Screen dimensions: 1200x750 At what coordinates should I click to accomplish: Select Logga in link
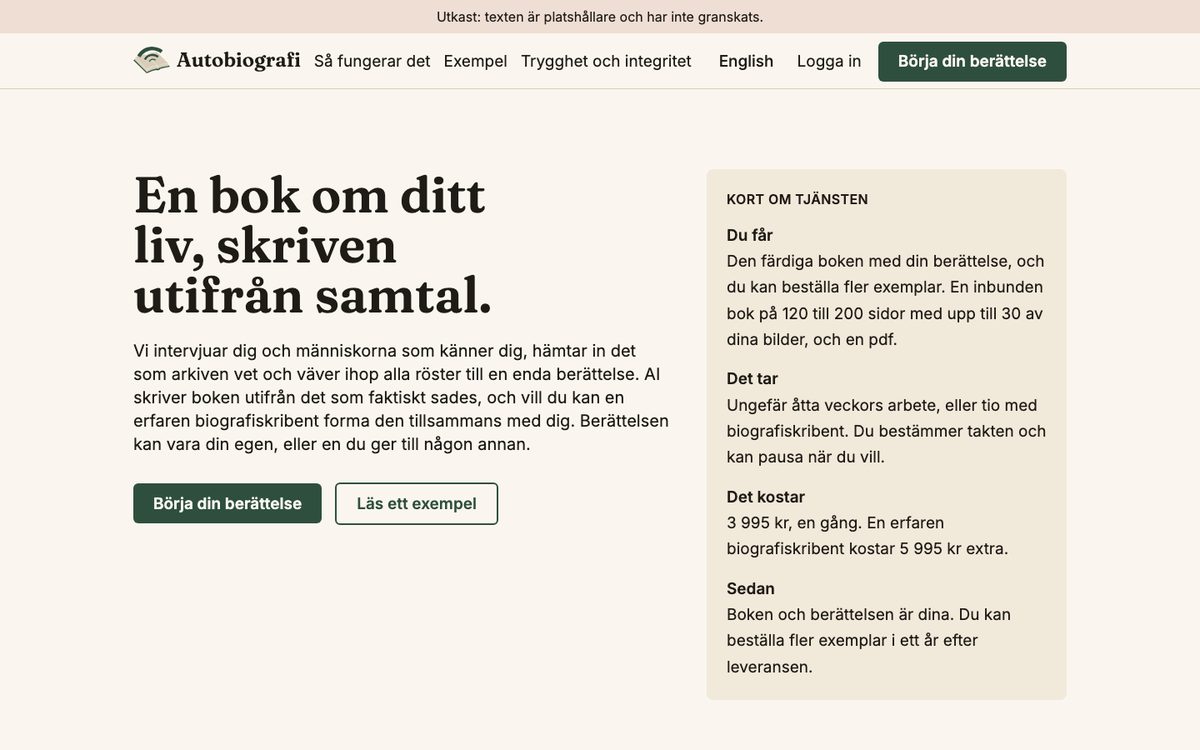point(829,61)
